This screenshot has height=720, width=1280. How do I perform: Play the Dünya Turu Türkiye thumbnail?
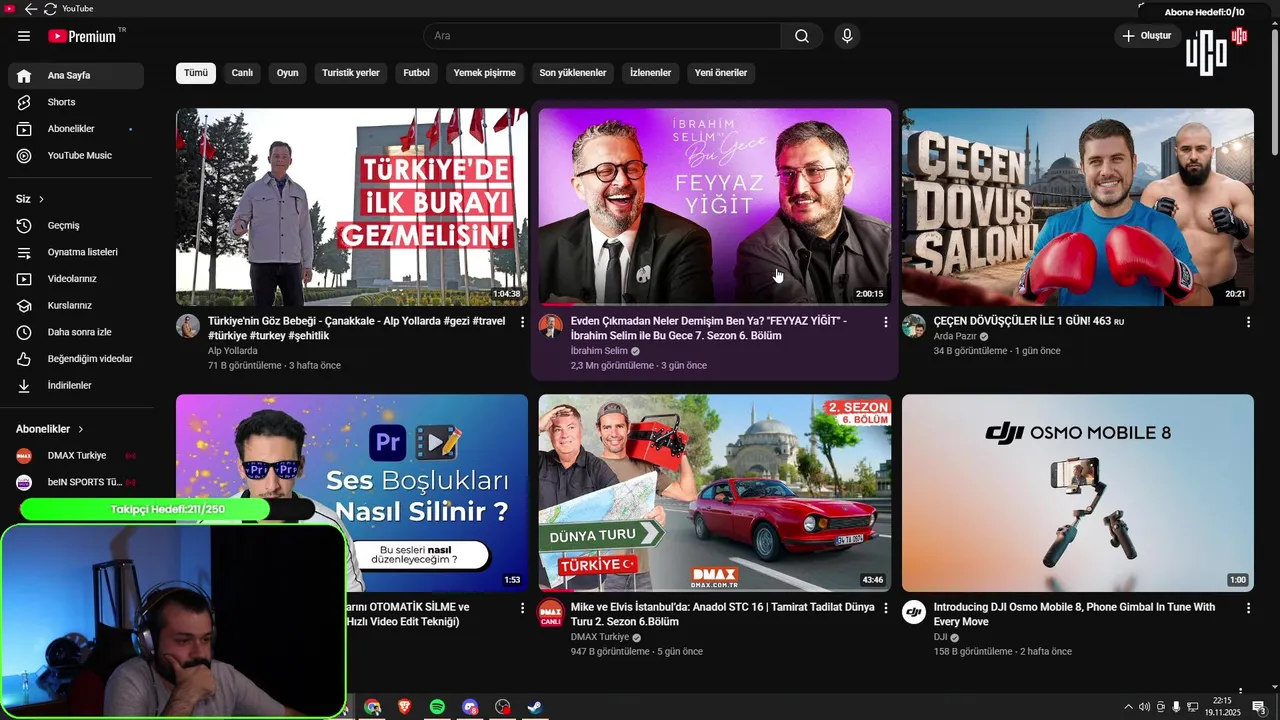715,493
